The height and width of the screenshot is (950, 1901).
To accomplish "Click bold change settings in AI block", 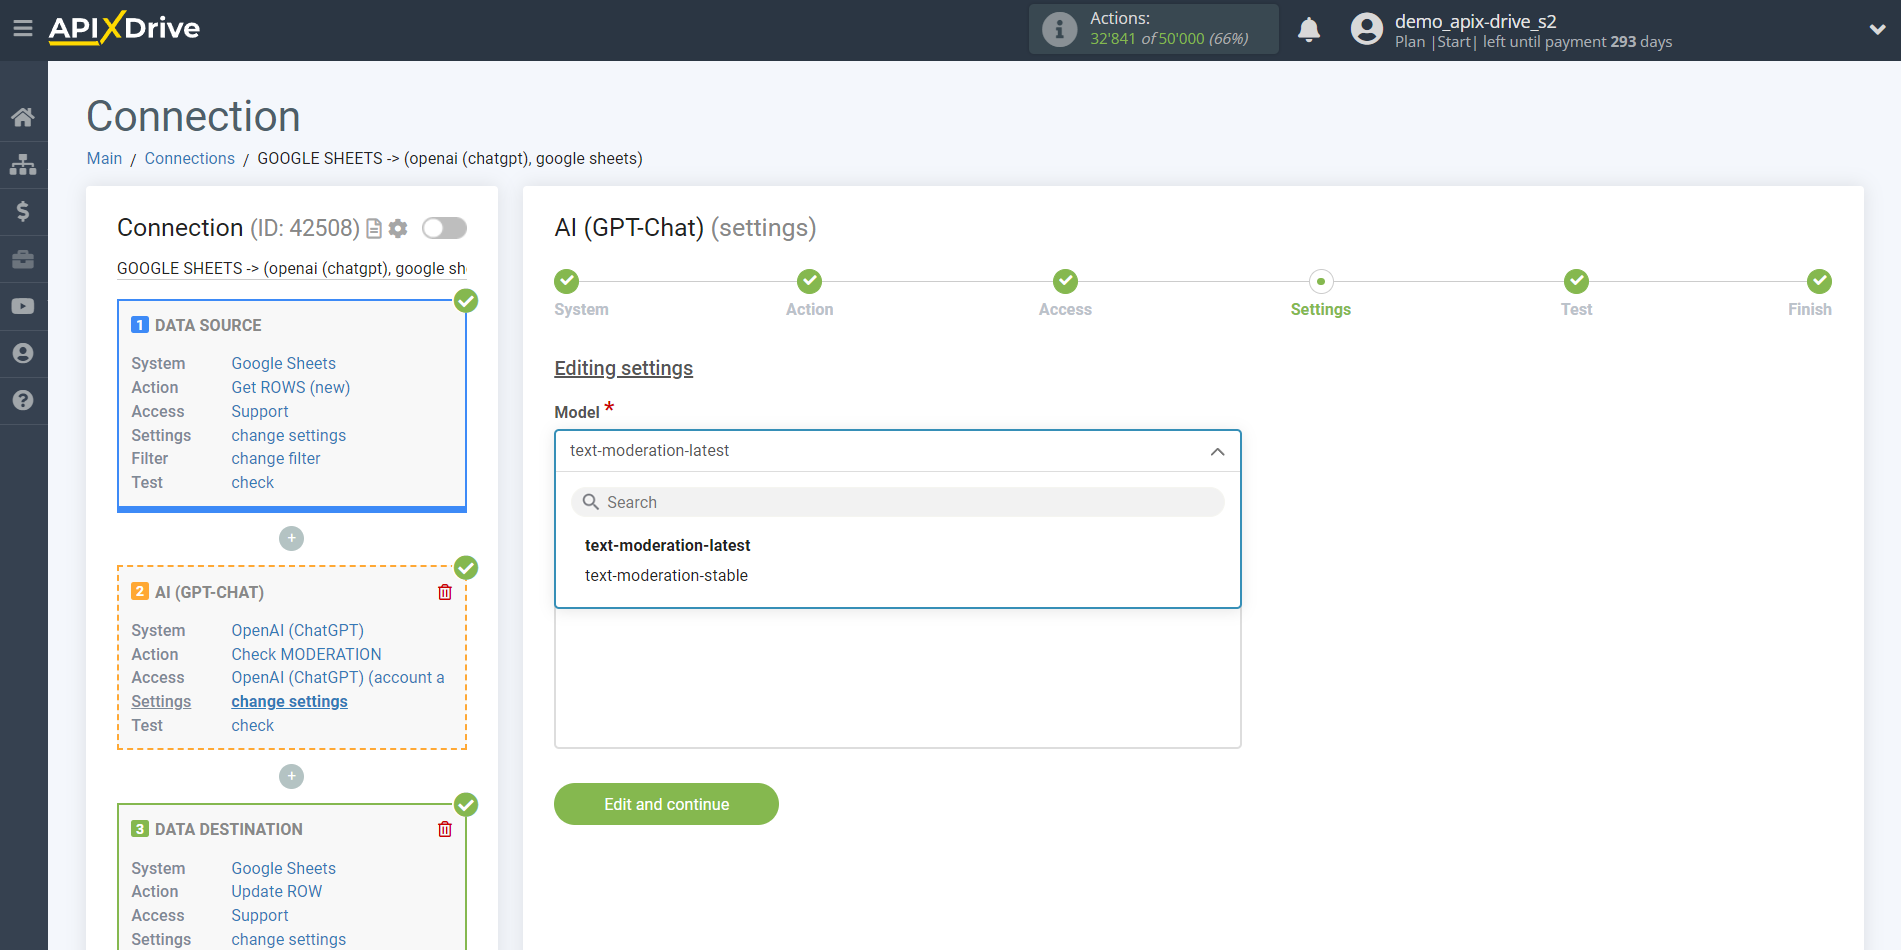I will click(289, 701).
